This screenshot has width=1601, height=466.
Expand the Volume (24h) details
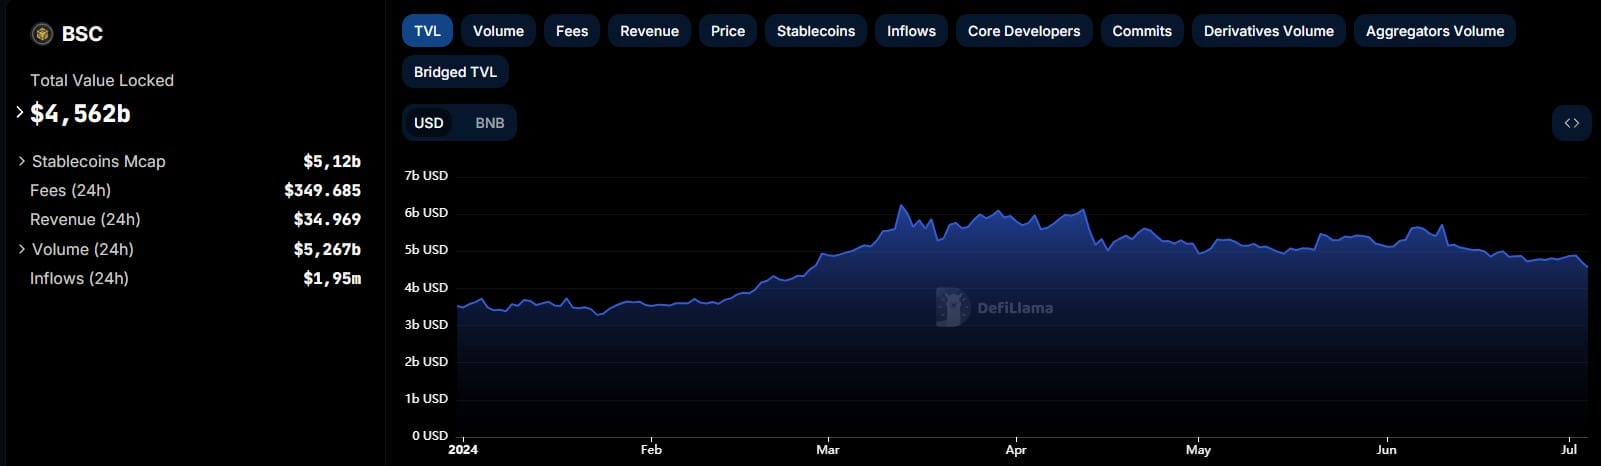(x=22, y=249)
